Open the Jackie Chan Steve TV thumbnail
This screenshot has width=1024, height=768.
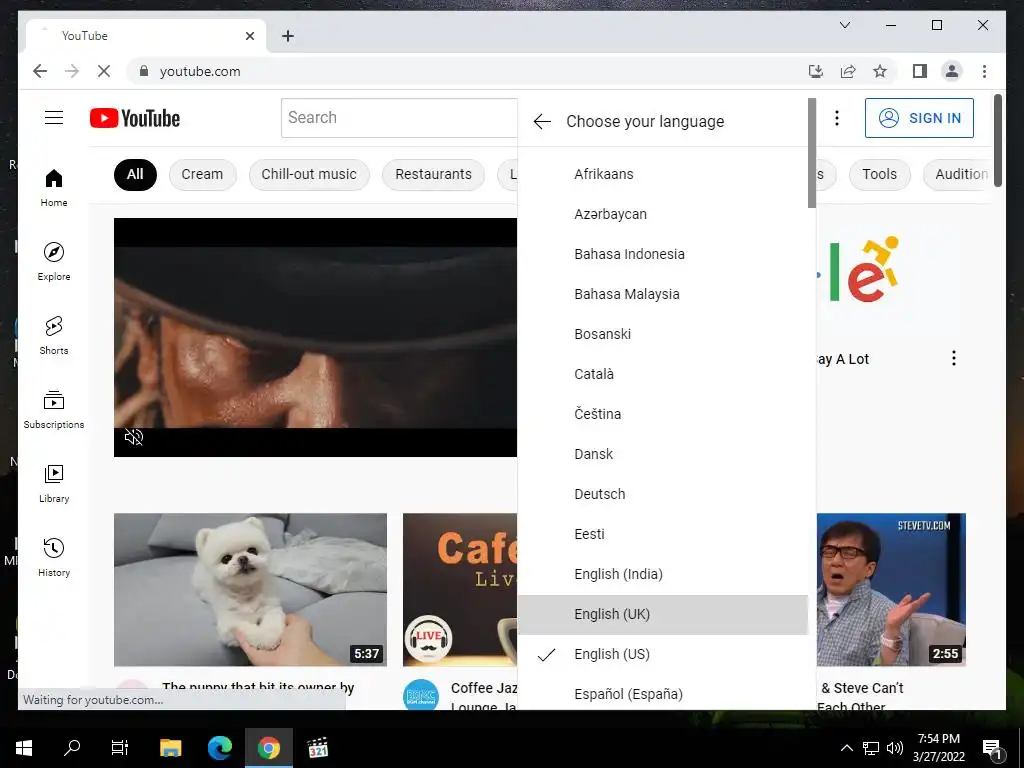click(891, 590)
